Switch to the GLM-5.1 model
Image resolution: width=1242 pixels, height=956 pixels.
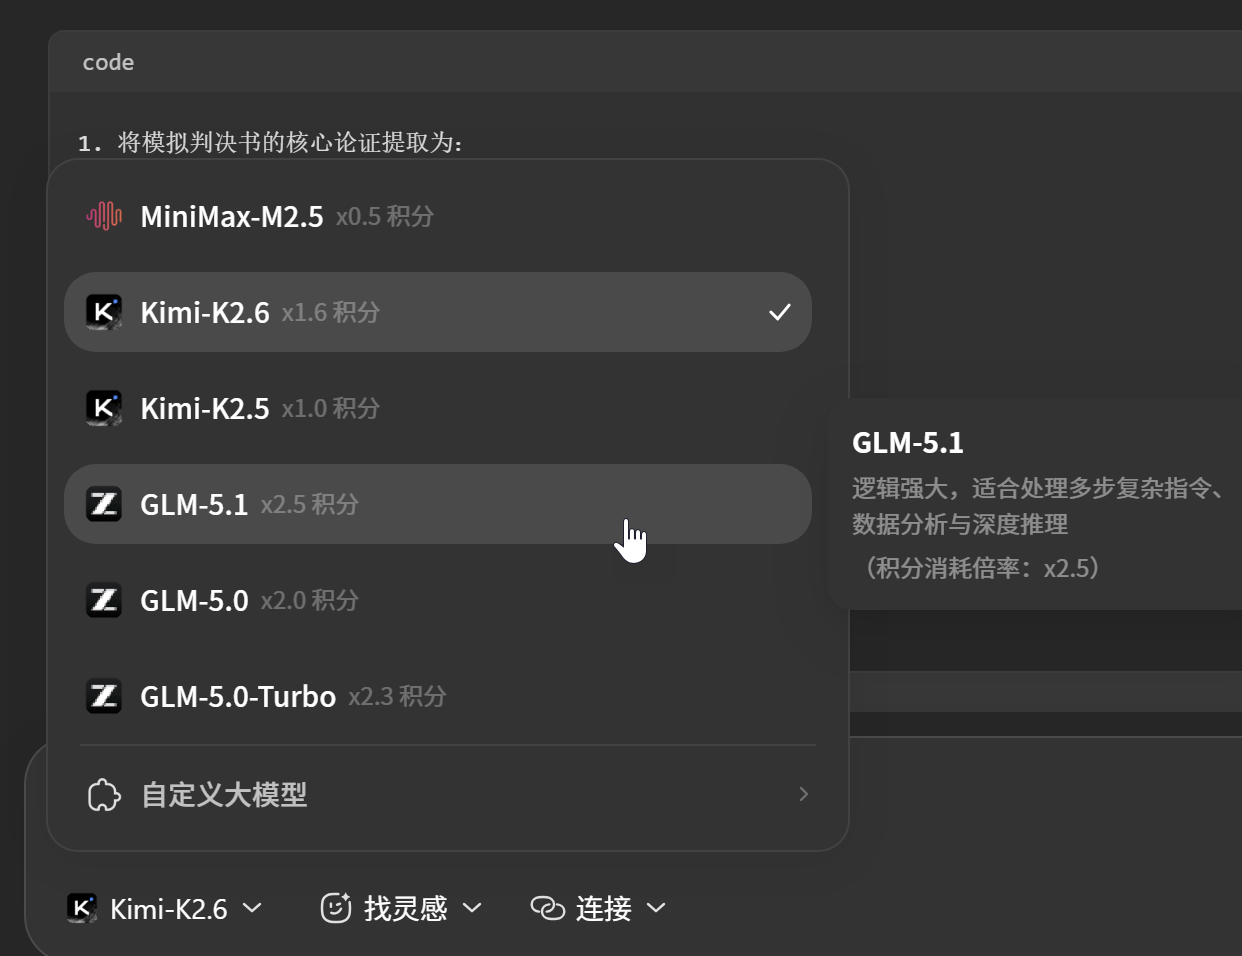click(x=438, y=504)
